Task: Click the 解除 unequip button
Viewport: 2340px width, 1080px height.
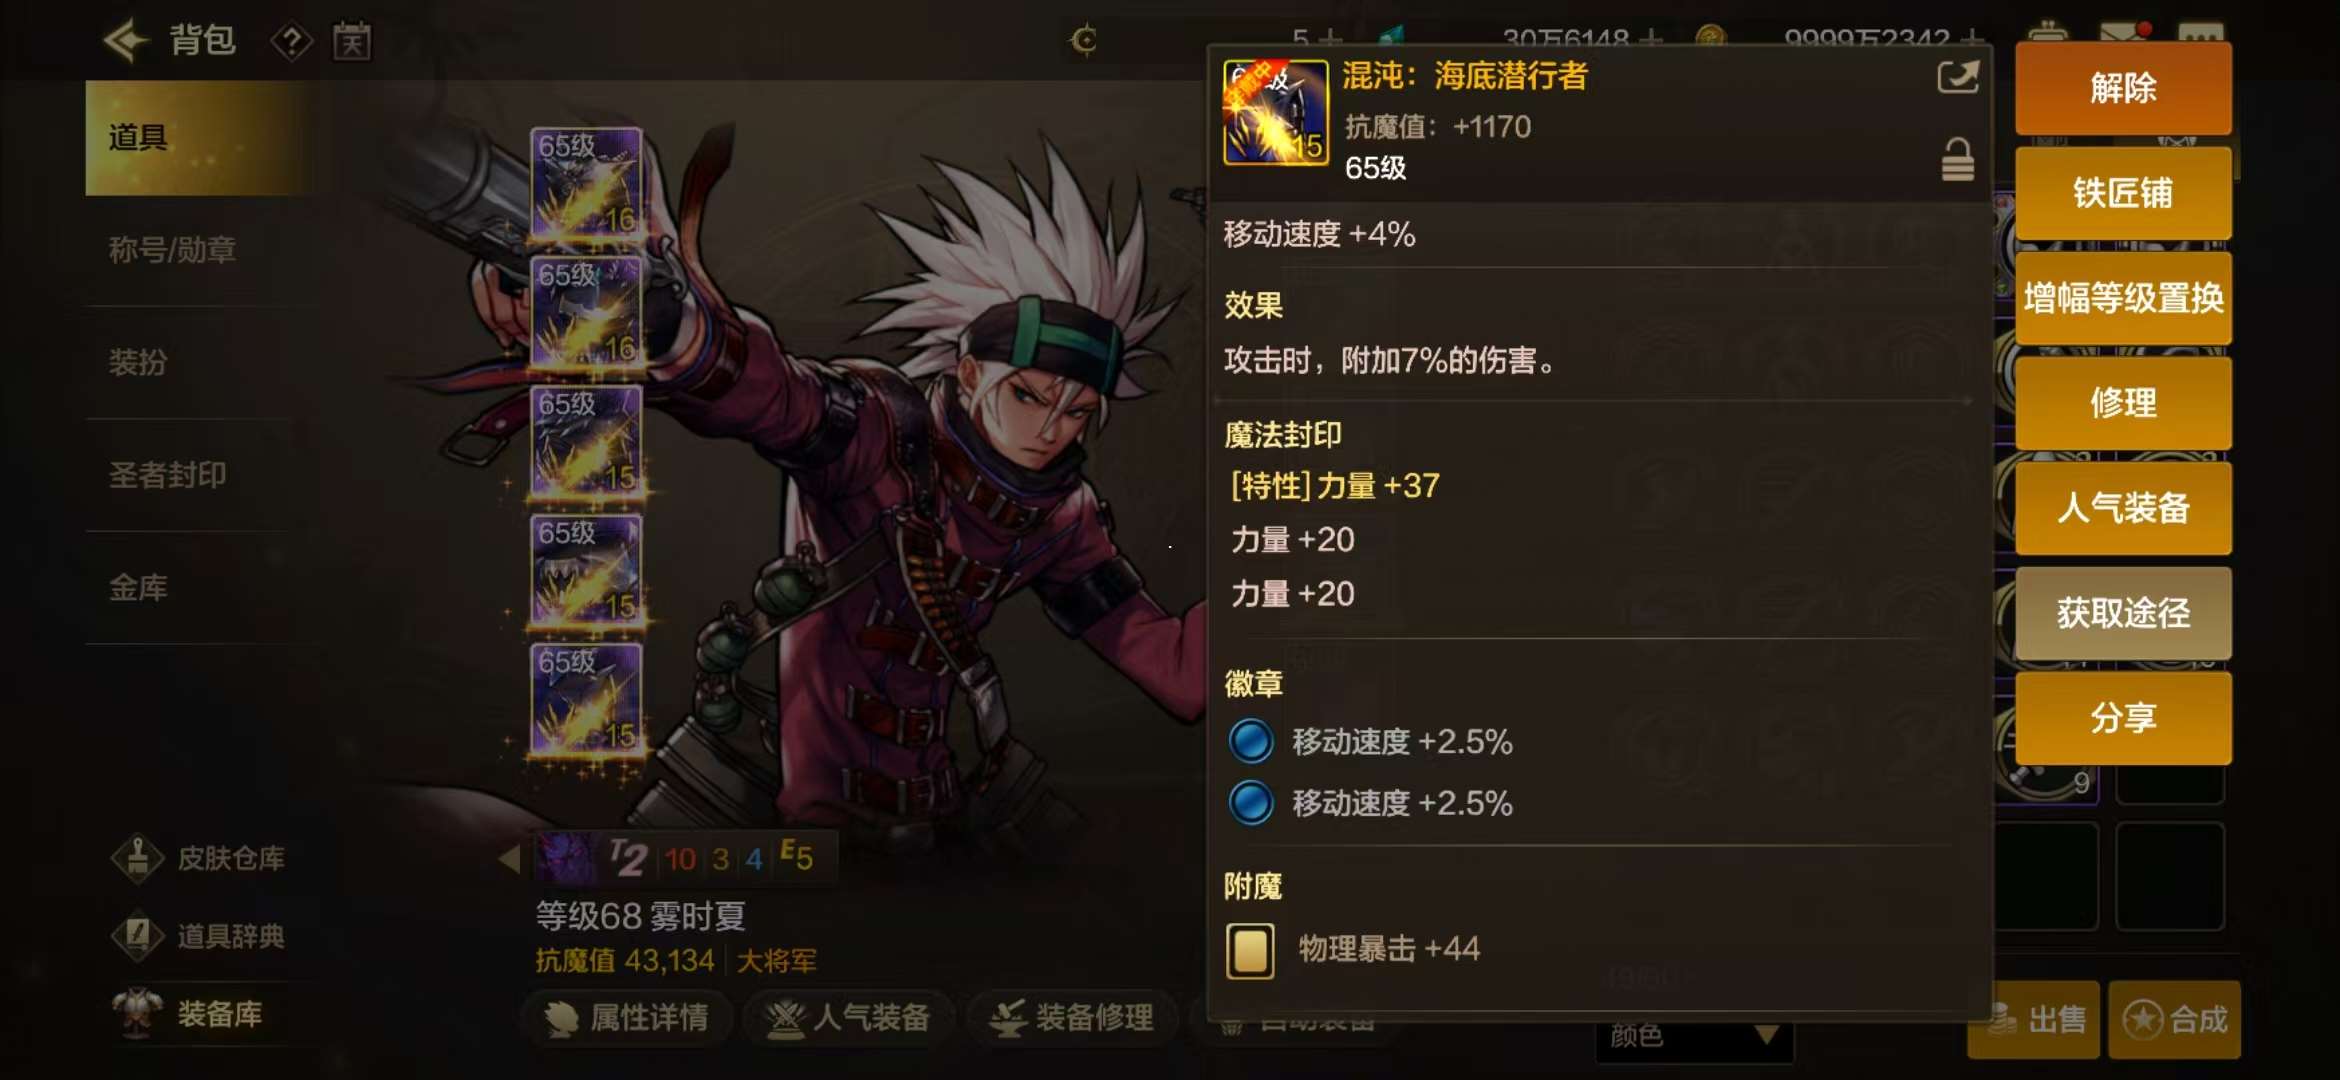Action: (2123, 88)
